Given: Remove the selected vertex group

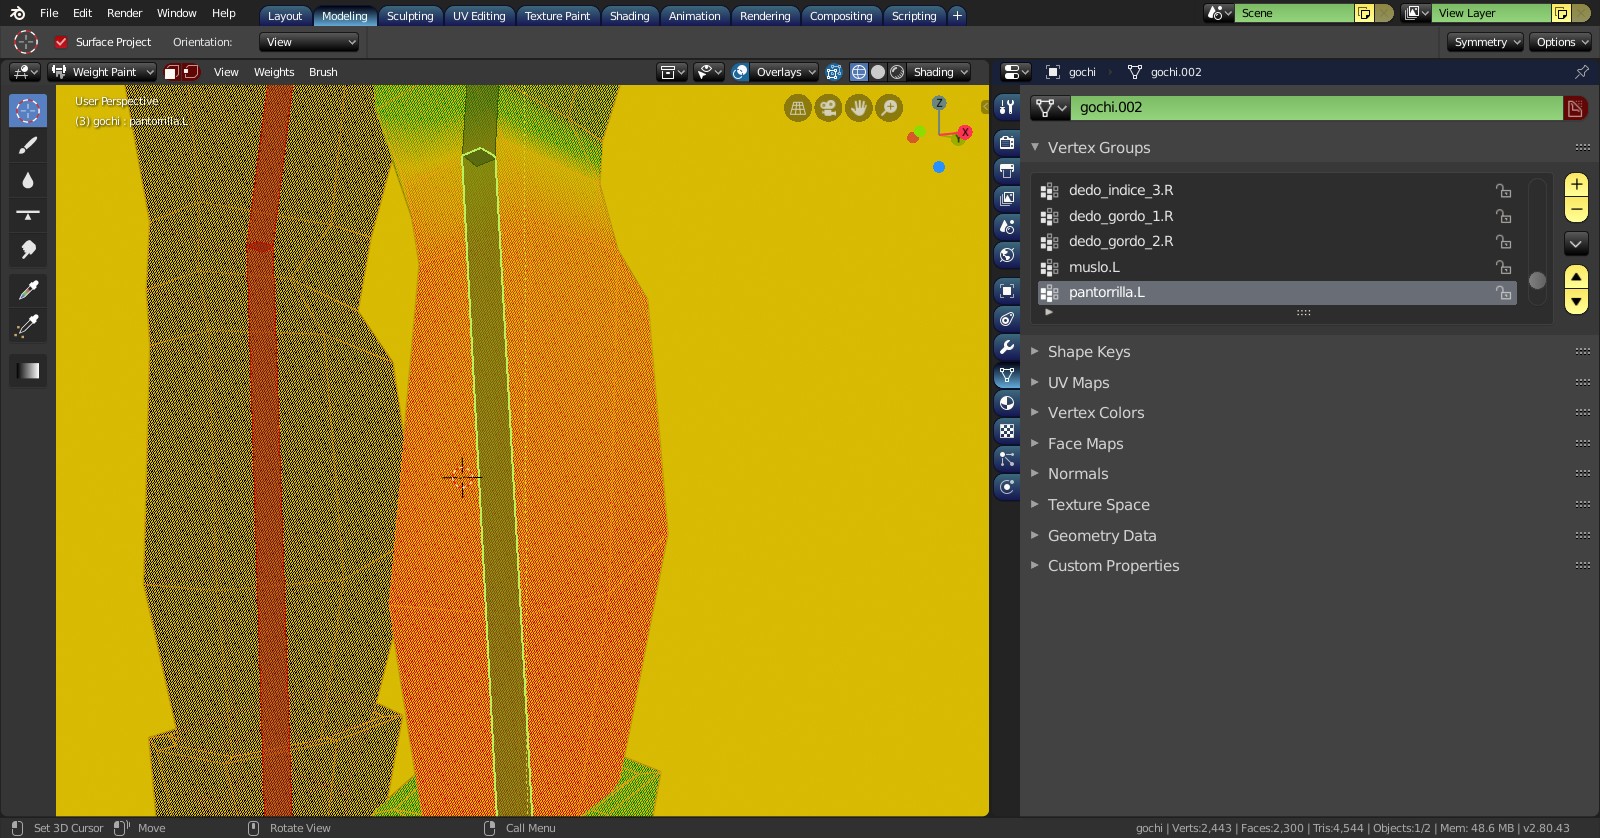Looking at the screenshot, I should (x=1576, y=210).
